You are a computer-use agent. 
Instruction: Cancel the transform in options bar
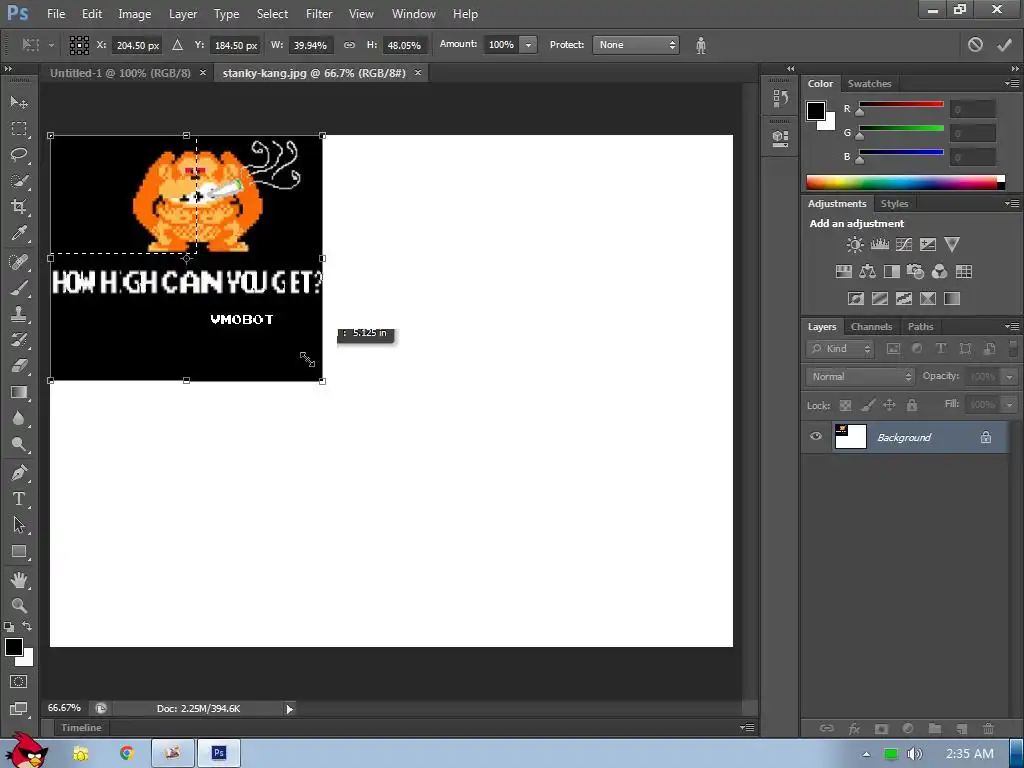tap(975, 45)
